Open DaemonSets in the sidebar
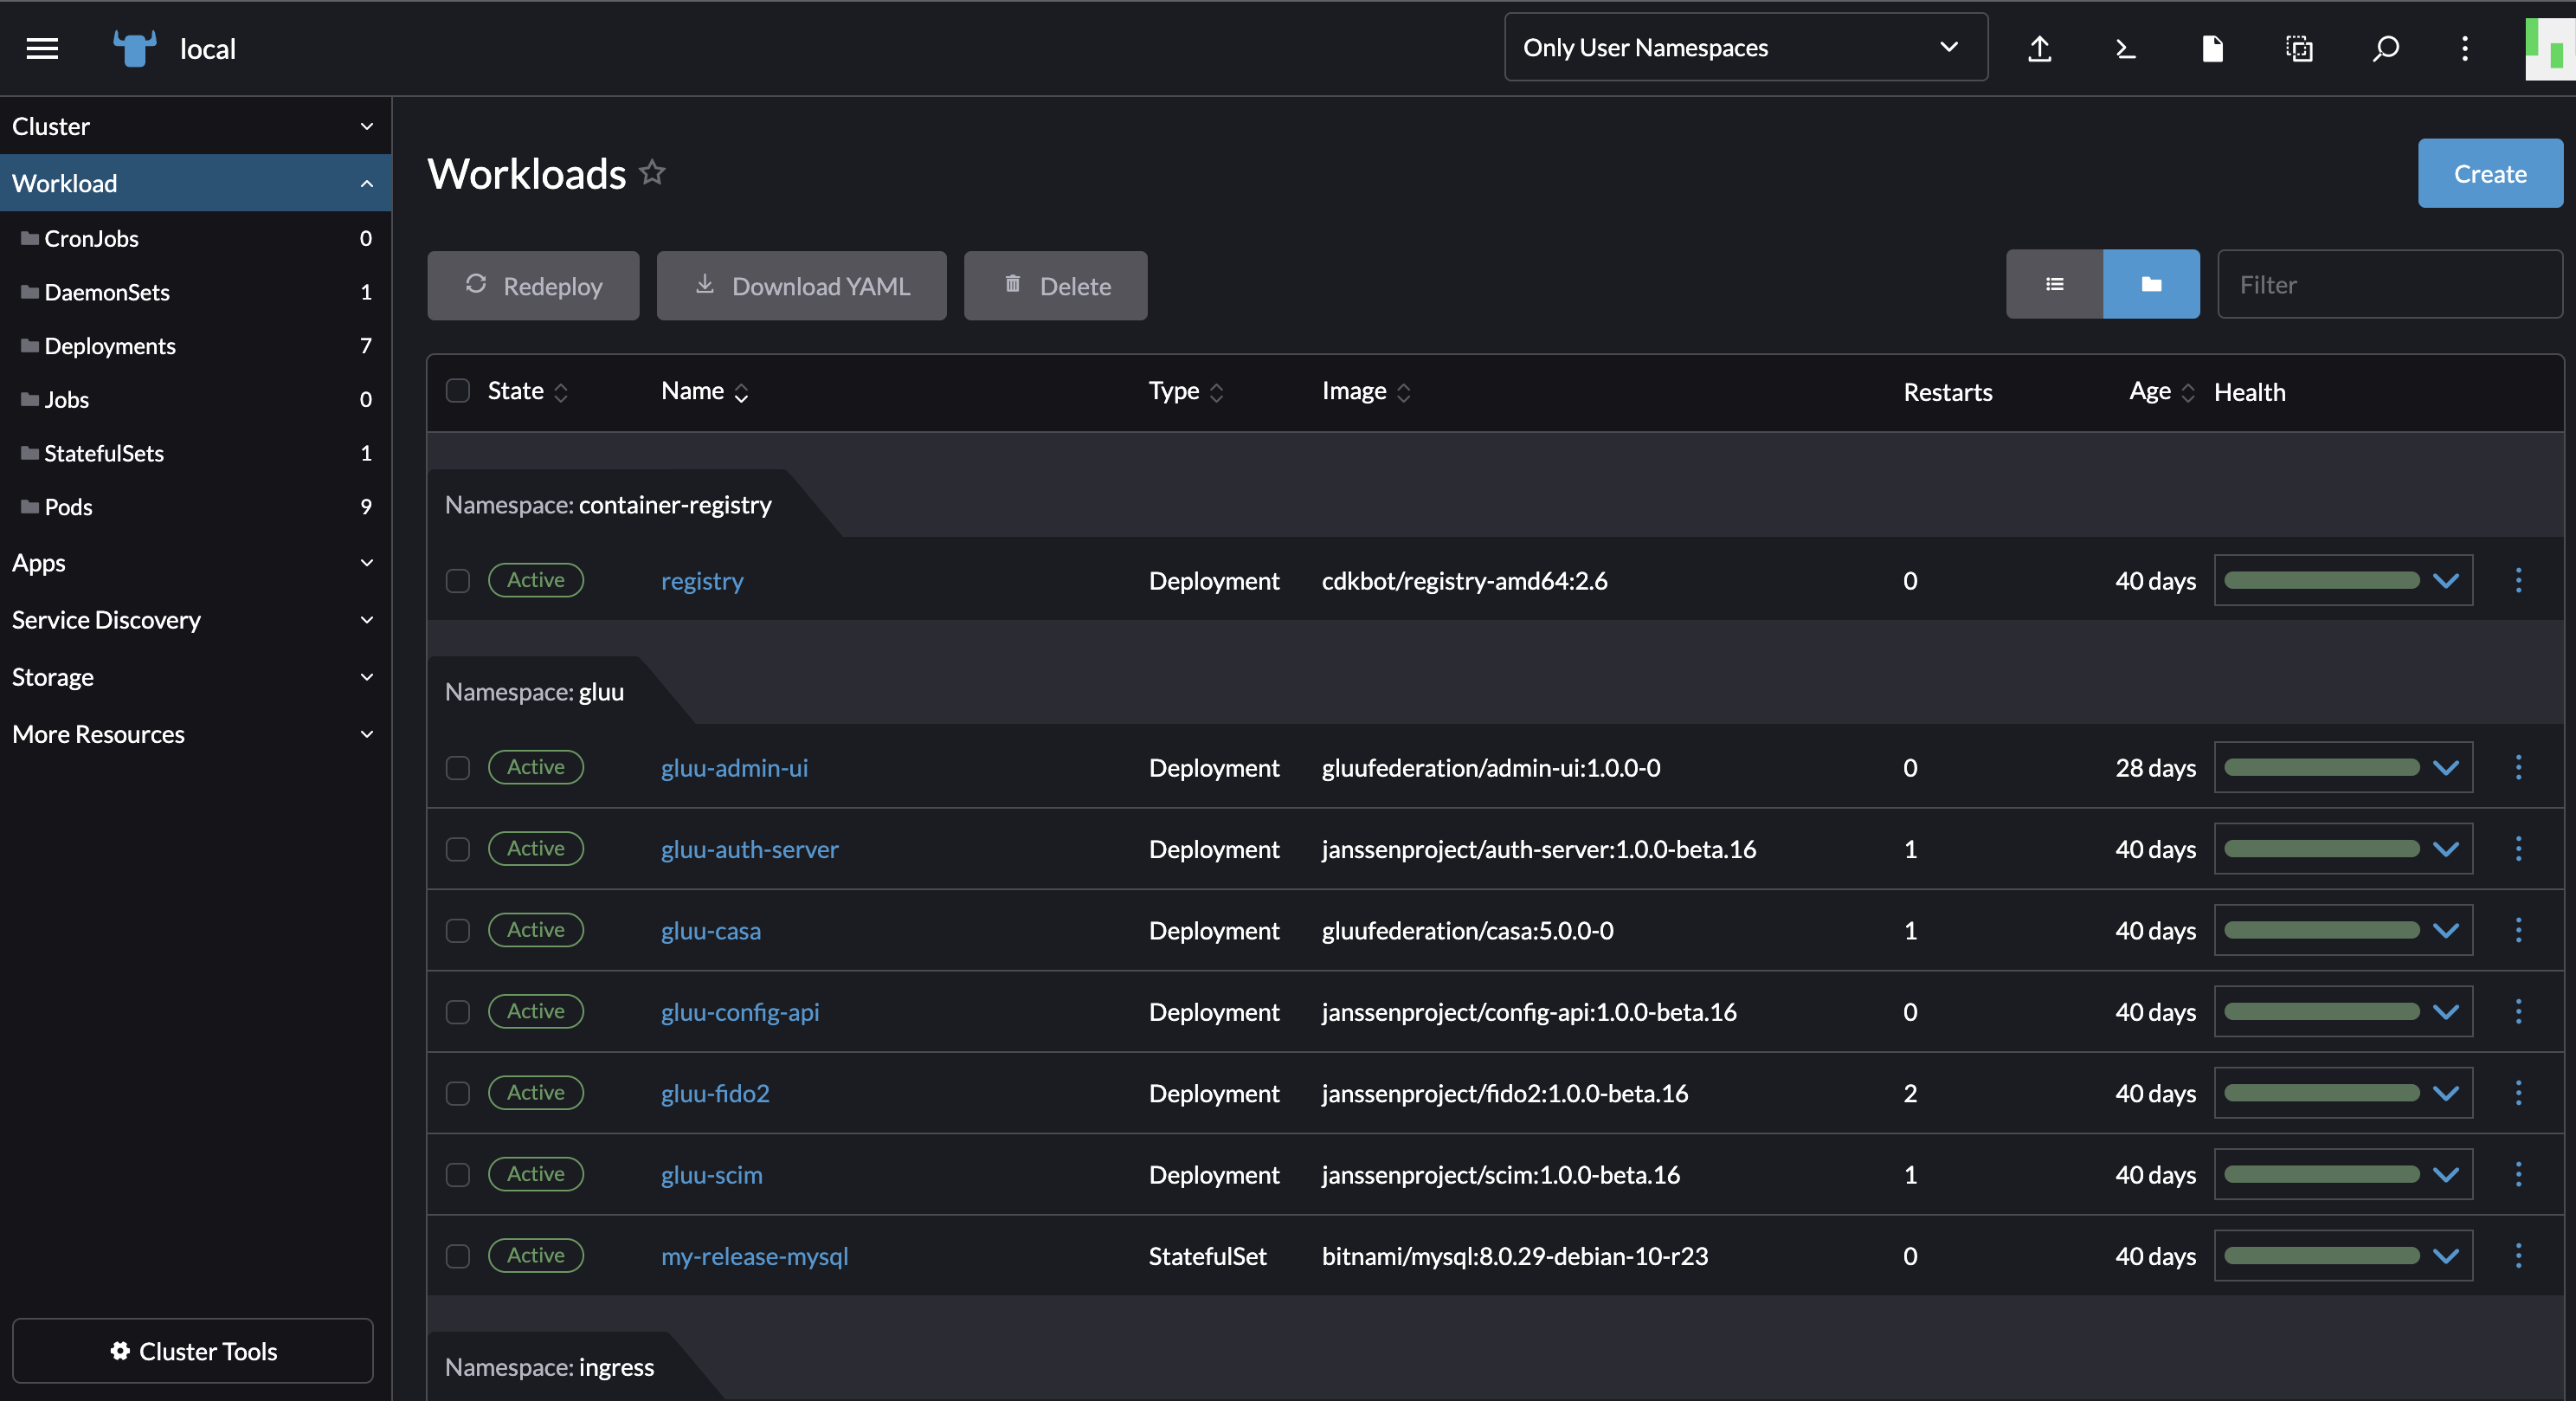Viewport: 2576px width, 1401px height. 195,292
